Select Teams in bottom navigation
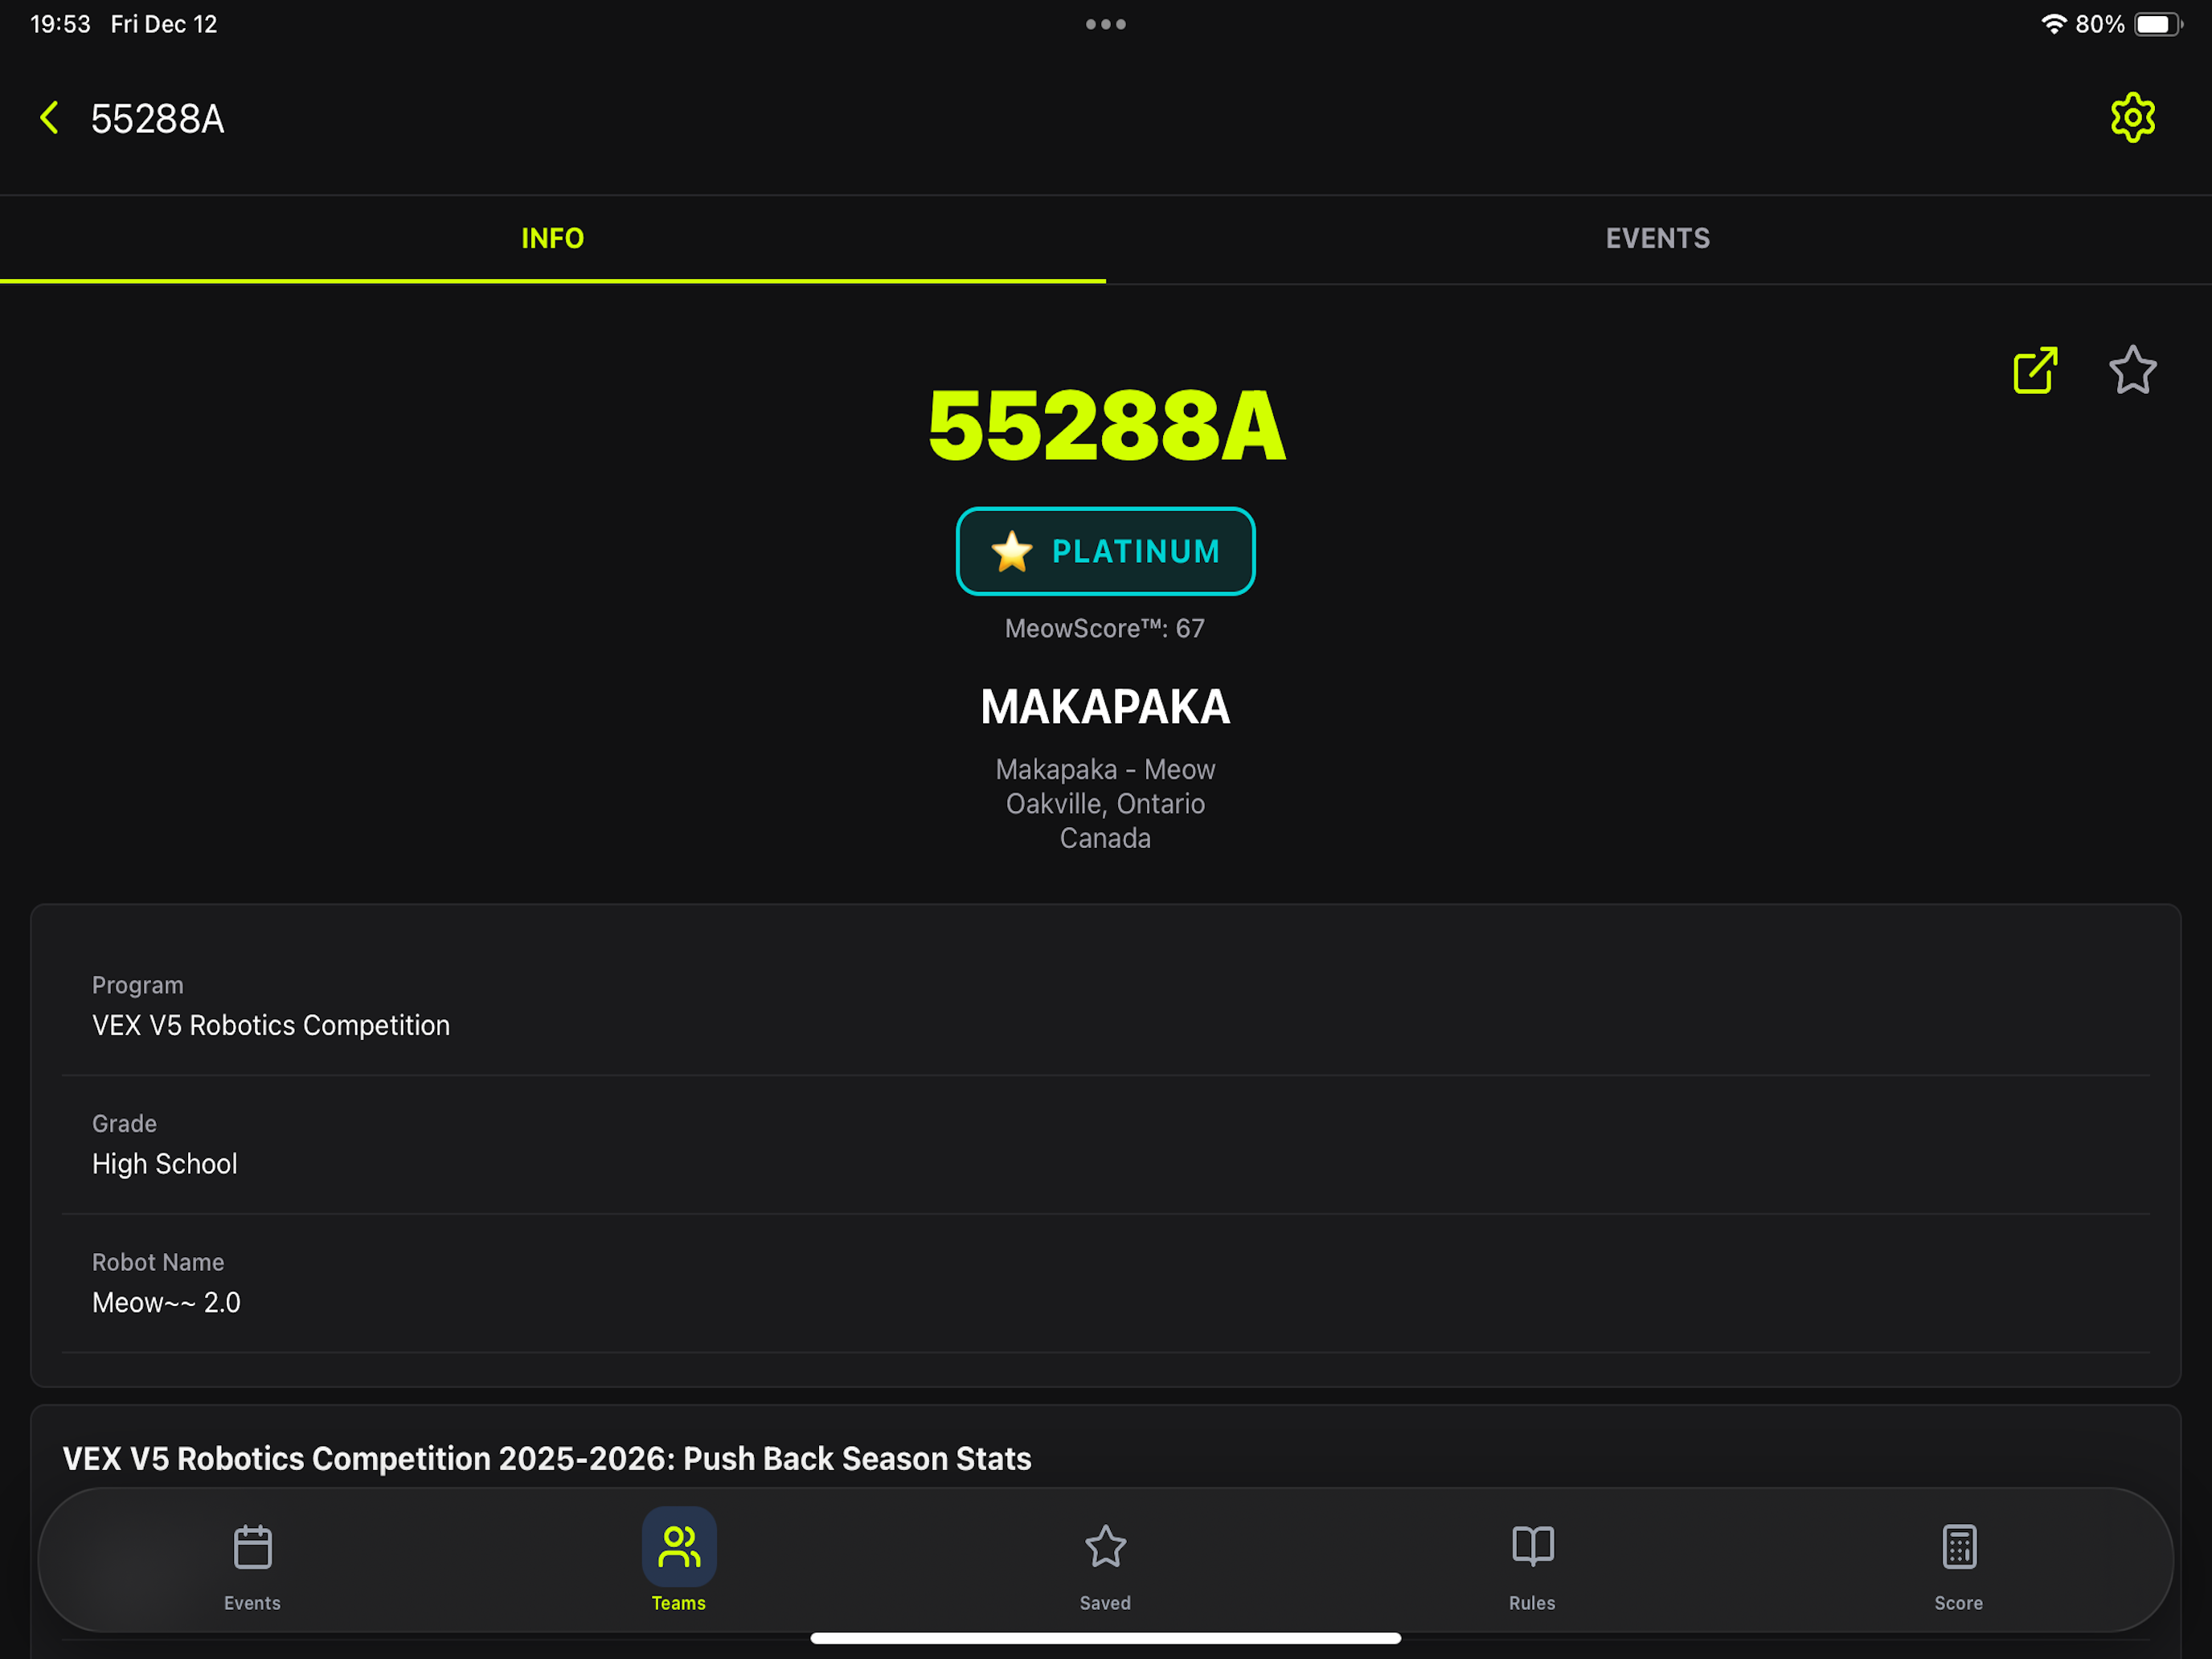The image size is (2212, 1659). (679, 1560)
